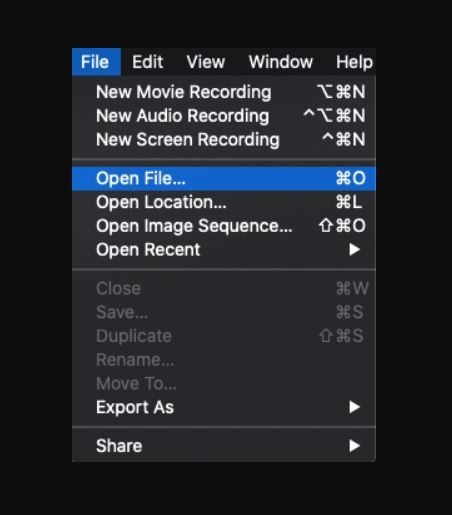The image size is (452, 515).
Task: Open the View menu
Action: pyautogui.click(x=206, y=62)
